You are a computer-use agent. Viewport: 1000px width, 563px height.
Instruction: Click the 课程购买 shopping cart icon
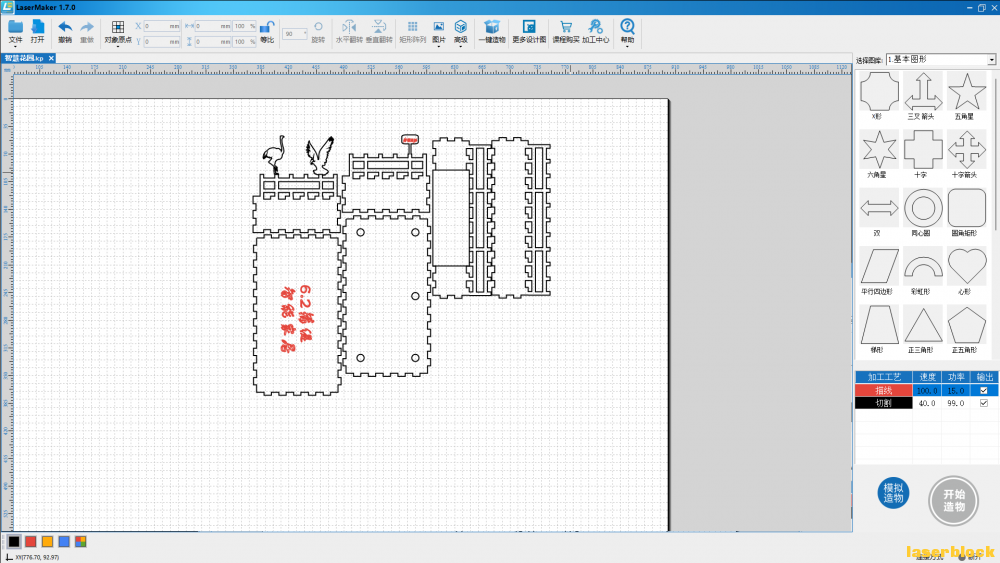click(x=566, y=27)
